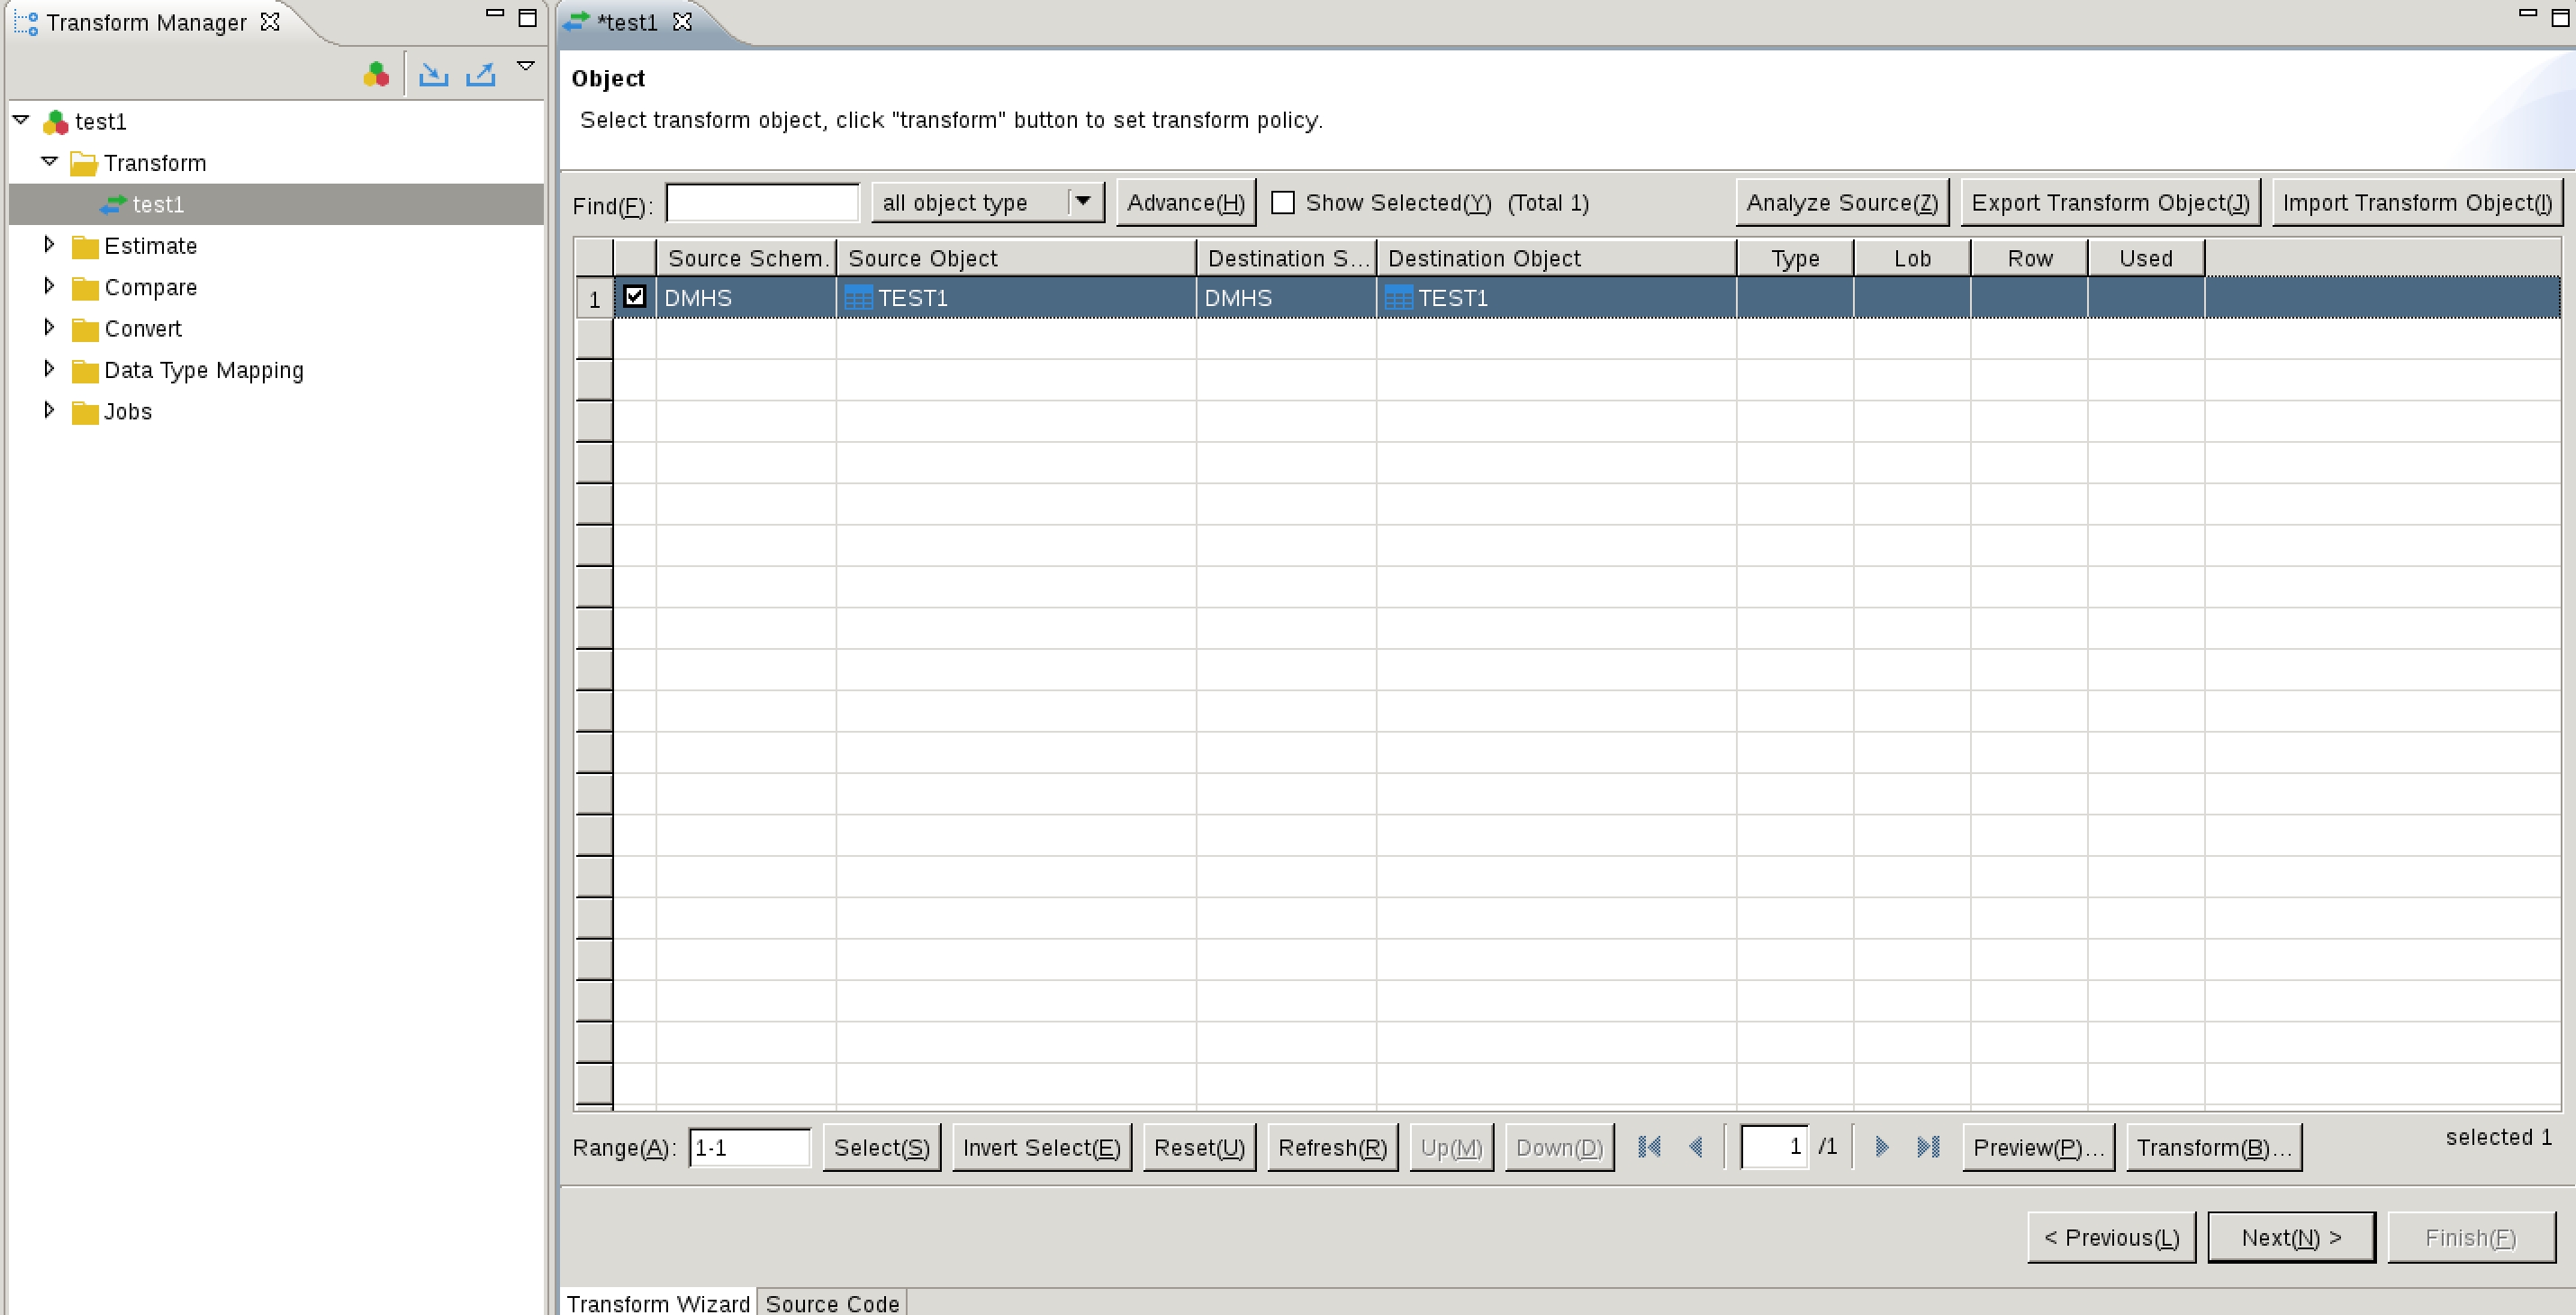Screen dimensions: 2576x1315
Task: Open the Transform Manager view menu arrow
Action: [526, 66]
